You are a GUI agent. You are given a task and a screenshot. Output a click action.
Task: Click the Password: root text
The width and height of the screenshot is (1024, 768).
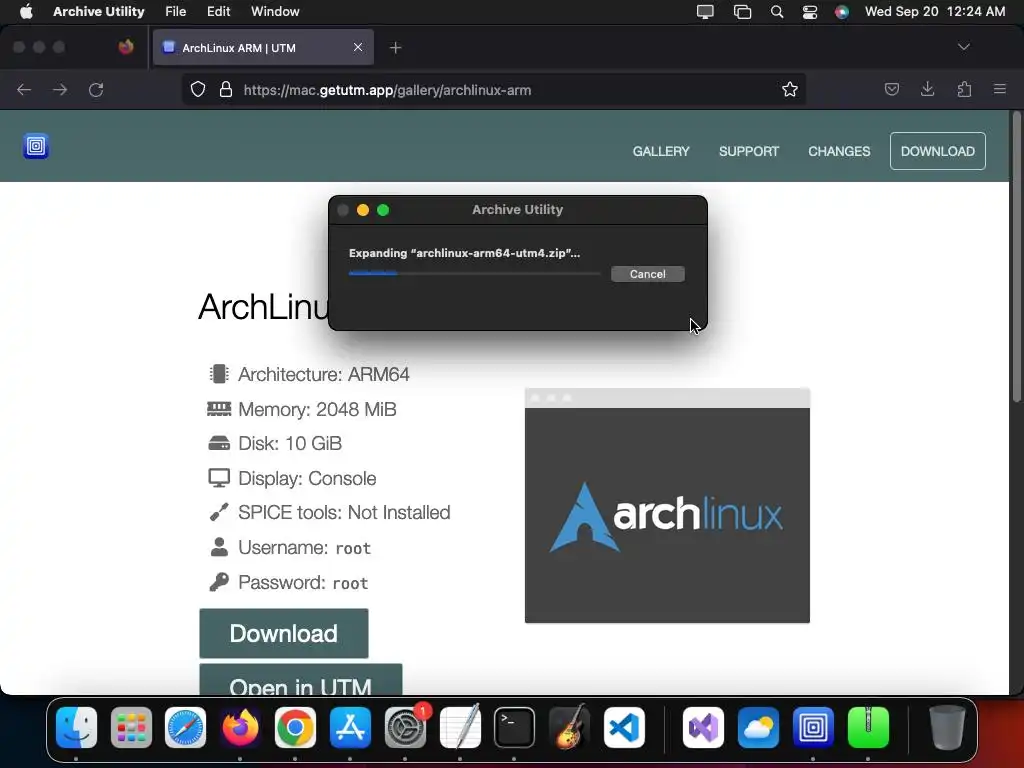click(x=303, y=583)
